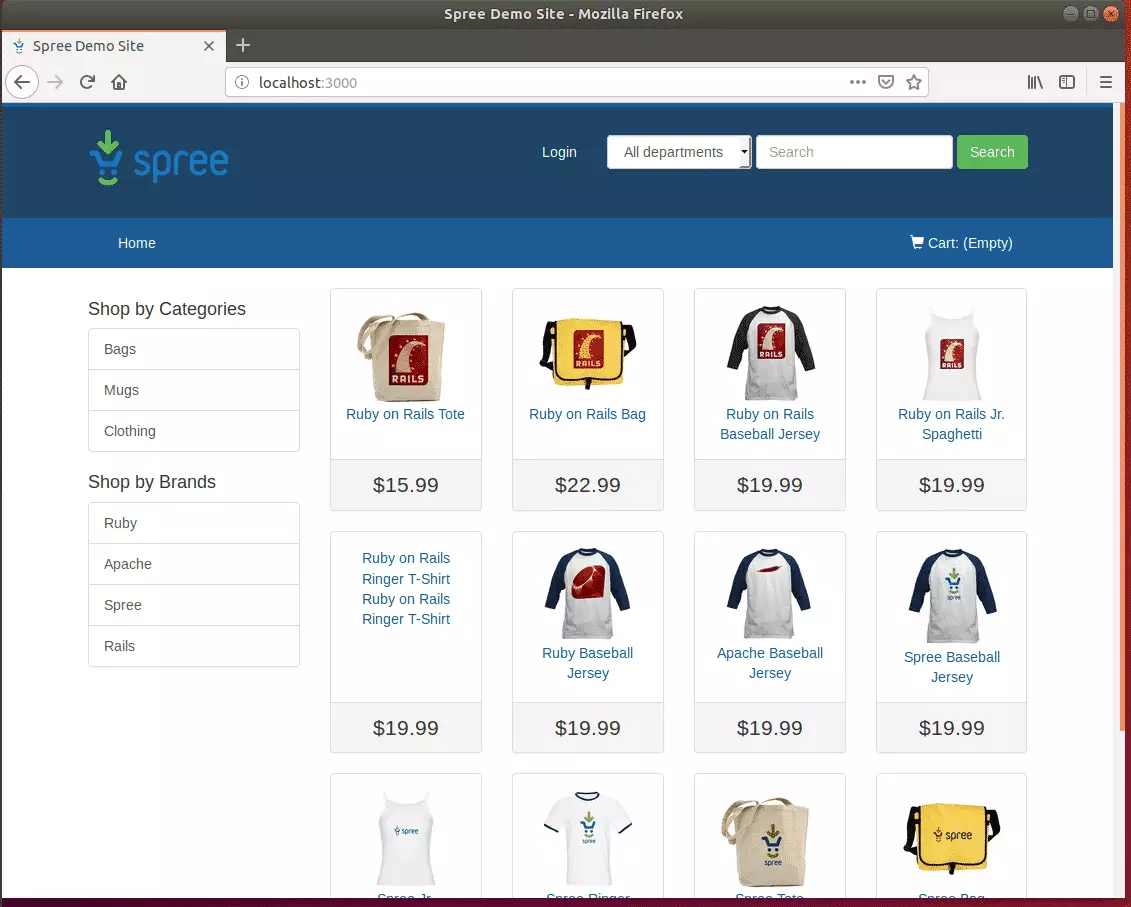Viewport: 1131px width, 907px height.
Task: Open Ruby on Rails Baseball Jersey image
Action: click(770, 354)
